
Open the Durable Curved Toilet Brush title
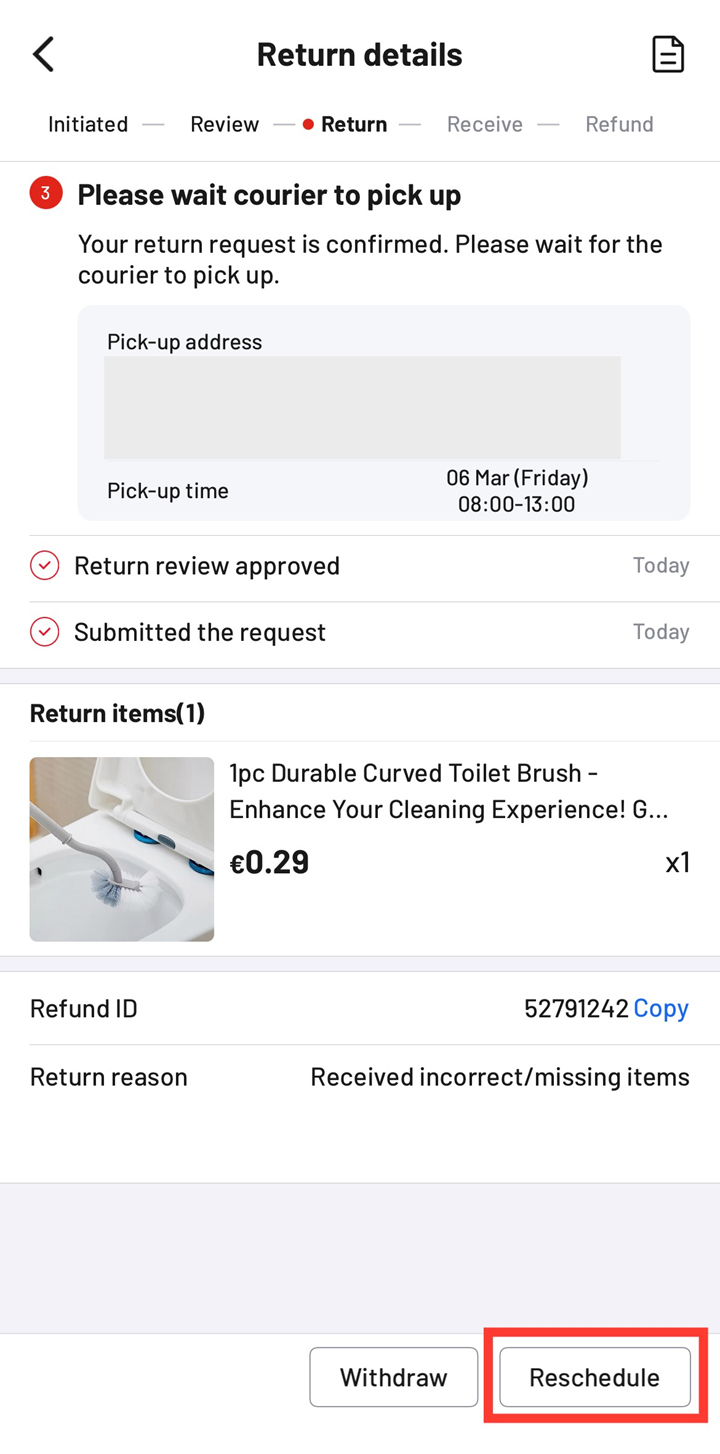click(x=449, y=791)
